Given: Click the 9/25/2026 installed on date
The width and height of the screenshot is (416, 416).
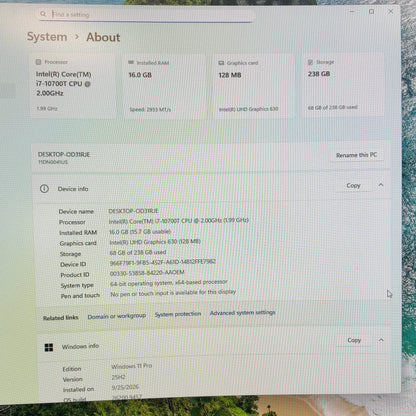Looking at the screenshot, I should 125,387.
